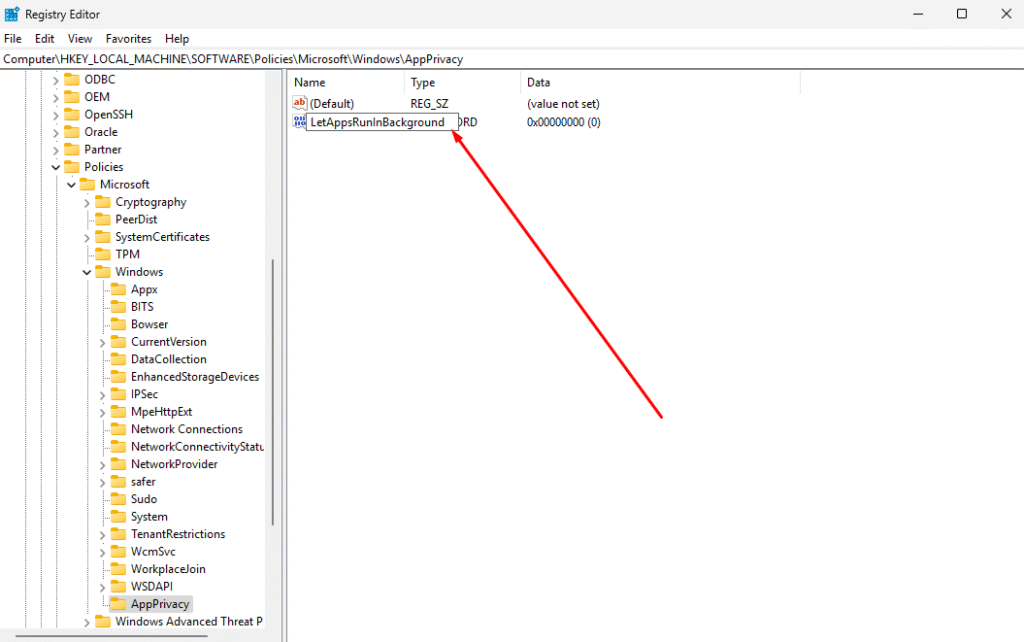The width and height of the screenshot is (1024, 642).
Task: Click the DataCollection folder icon
Action: click(x=118, y=359)
